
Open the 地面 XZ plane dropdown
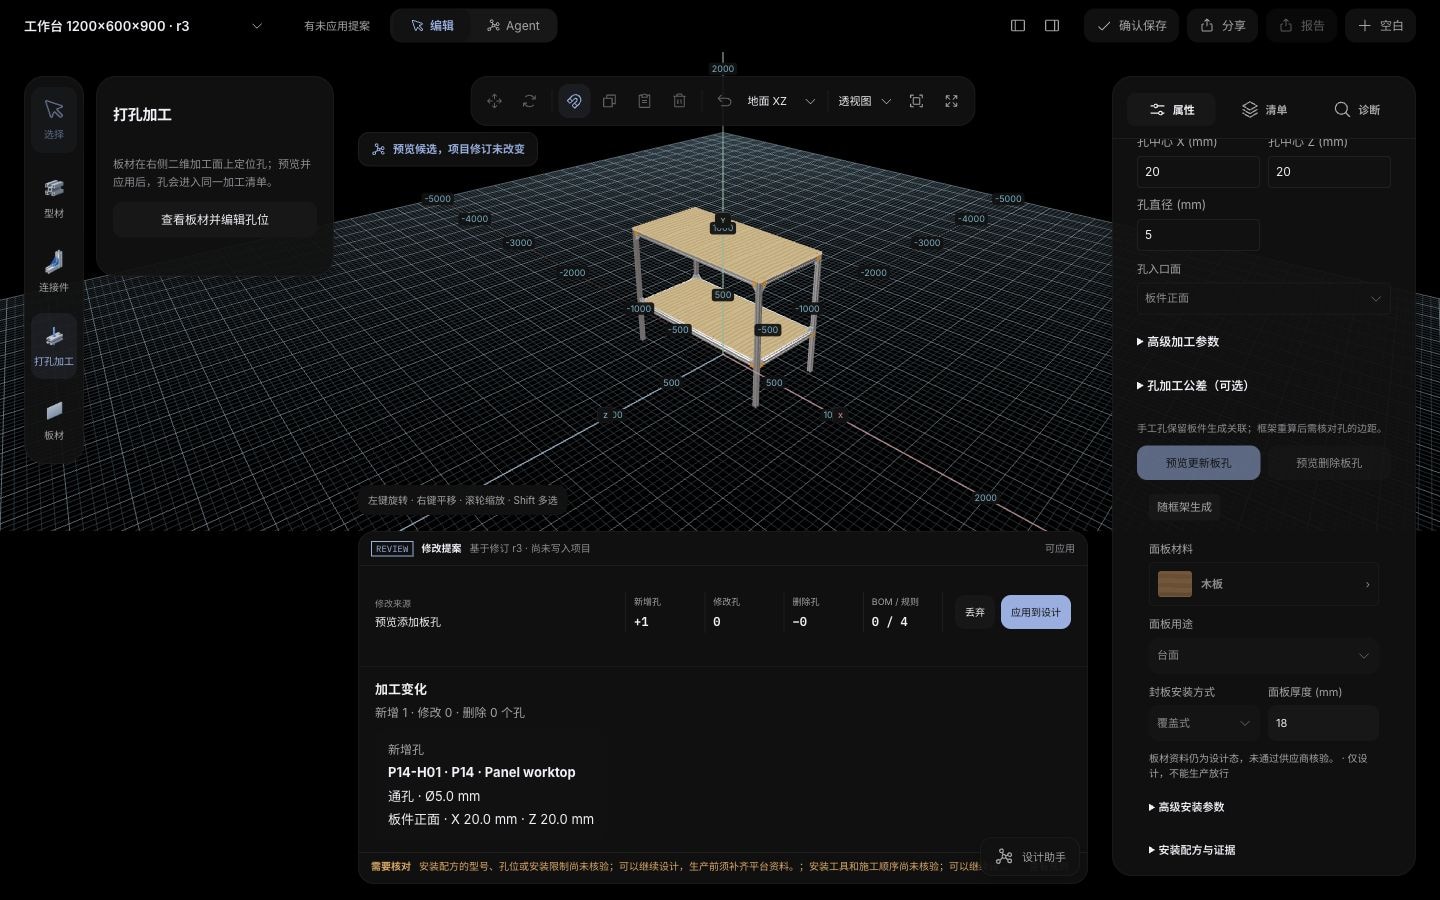click(781, 101)
